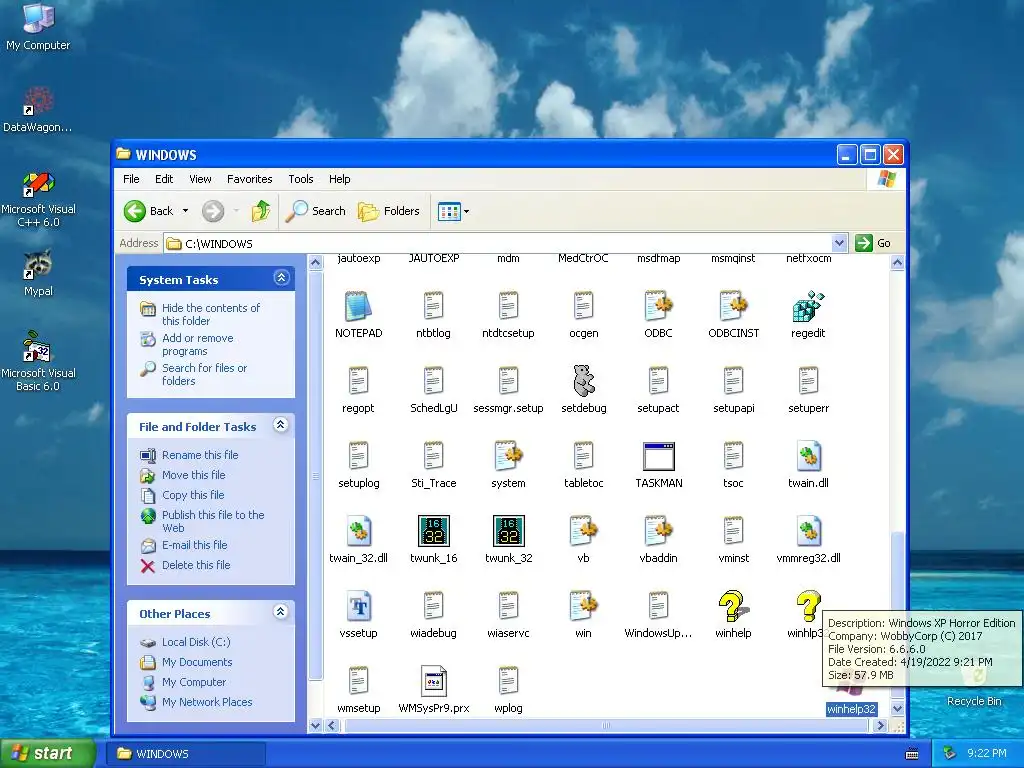Expand the Address bar dropdown
The width and height of the screenshot is (1024, 768).
pos(839,243)
